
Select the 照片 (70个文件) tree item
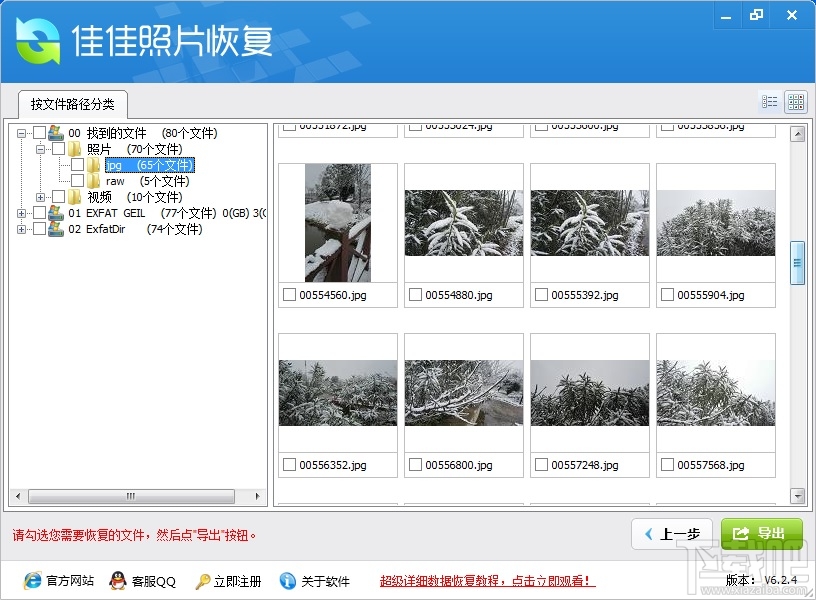click(x=134, y=149)
